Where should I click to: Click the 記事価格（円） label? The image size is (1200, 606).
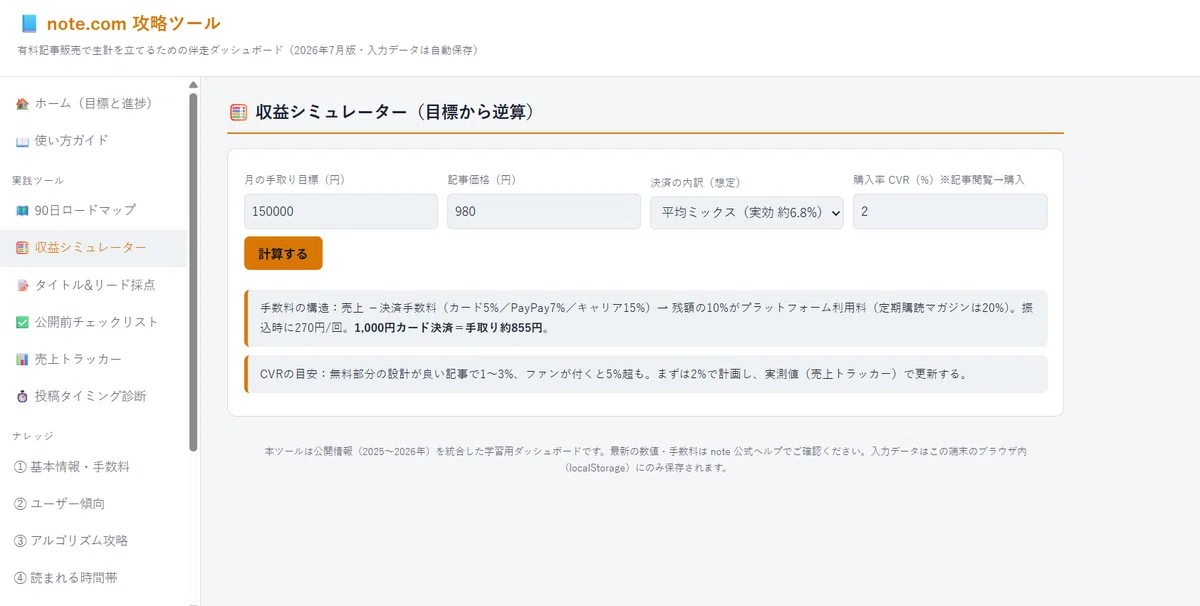(482, 180)
